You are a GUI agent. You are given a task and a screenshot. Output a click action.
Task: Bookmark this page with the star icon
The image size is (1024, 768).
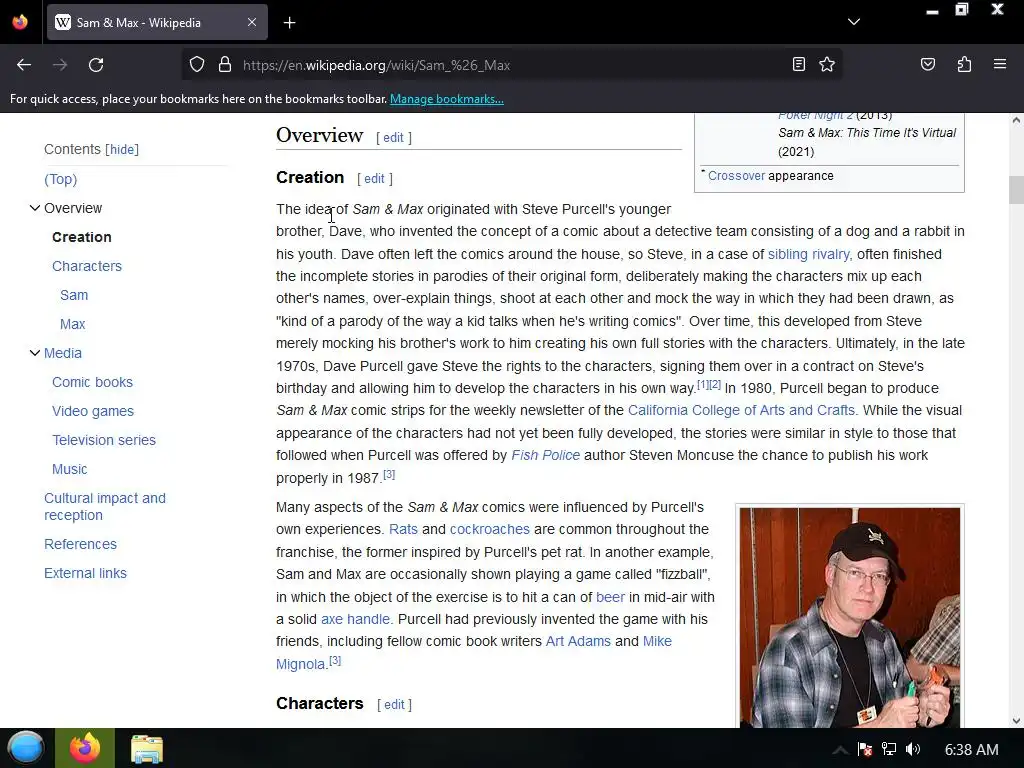[827, 65]
